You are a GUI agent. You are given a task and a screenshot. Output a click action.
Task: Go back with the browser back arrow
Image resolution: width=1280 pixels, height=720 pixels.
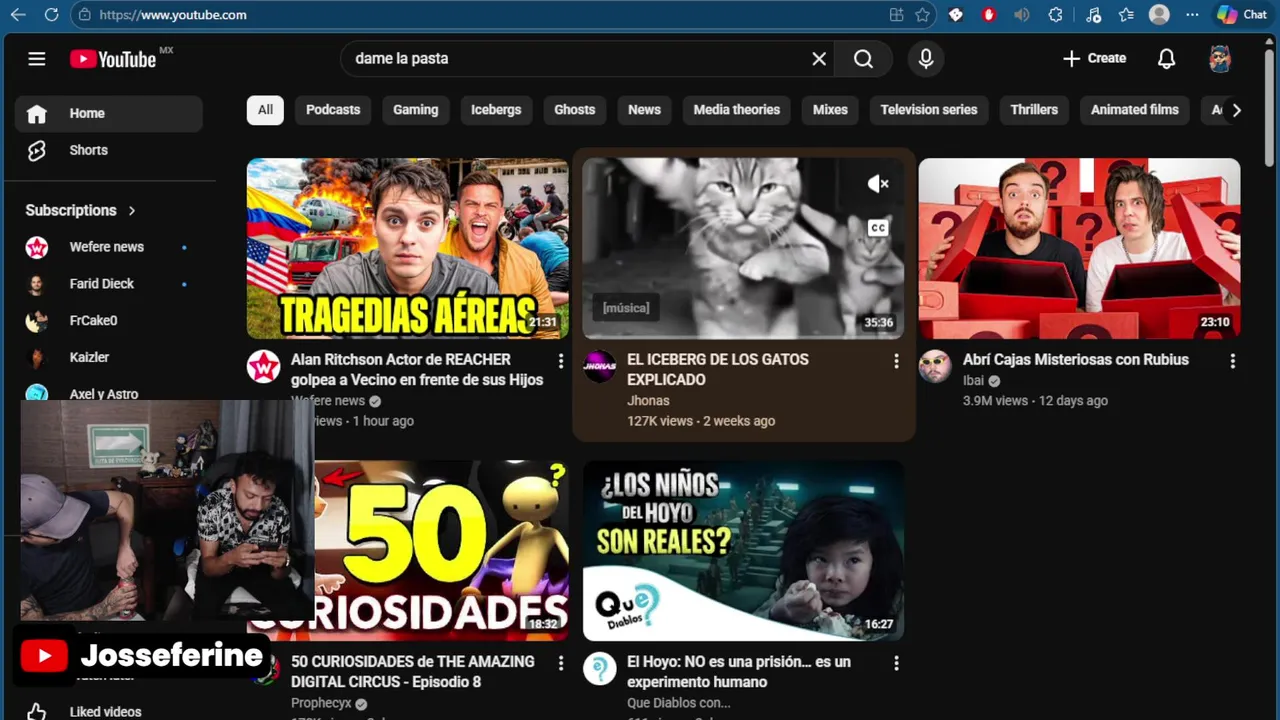tap(18, 15)
